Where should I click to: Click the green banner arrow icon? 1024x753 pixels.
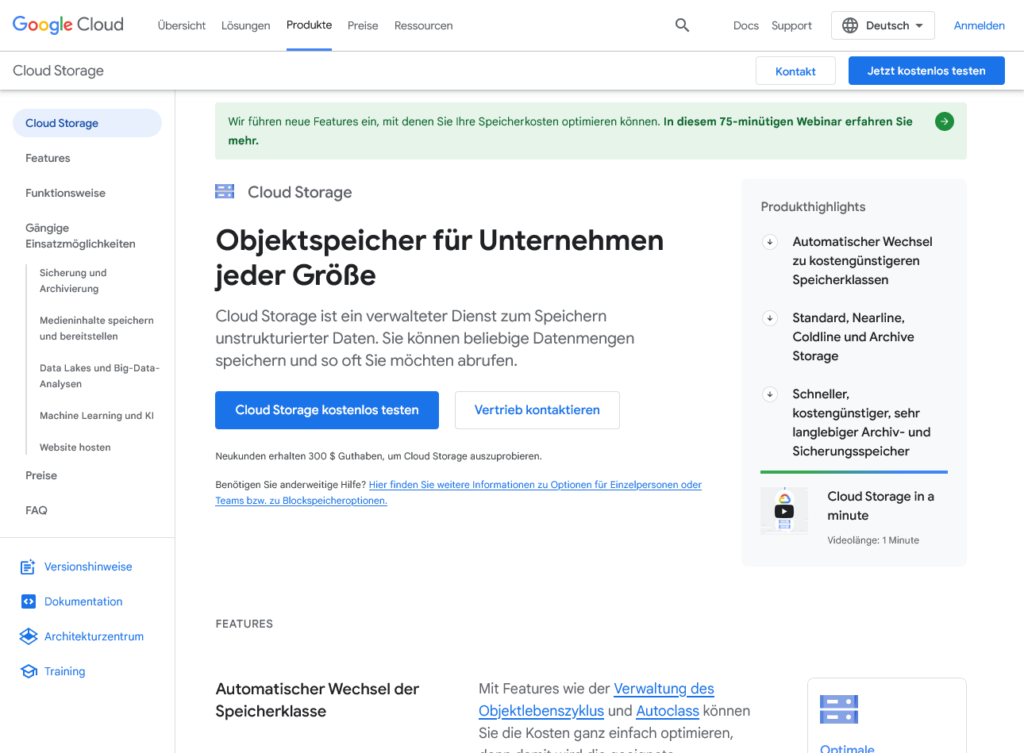[x=944, y=121]
